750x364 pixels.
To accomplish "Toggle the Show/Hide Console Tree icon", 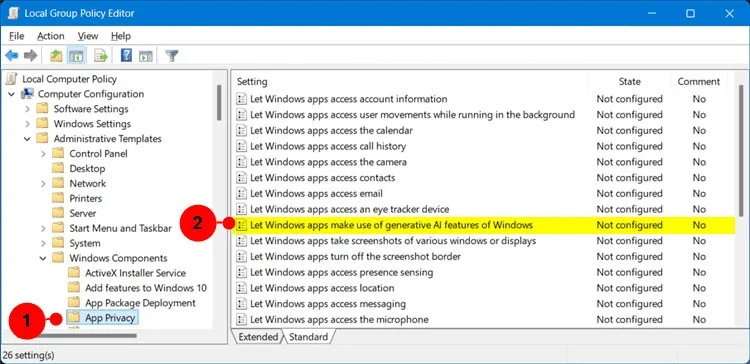I will (x=76, y=56).
